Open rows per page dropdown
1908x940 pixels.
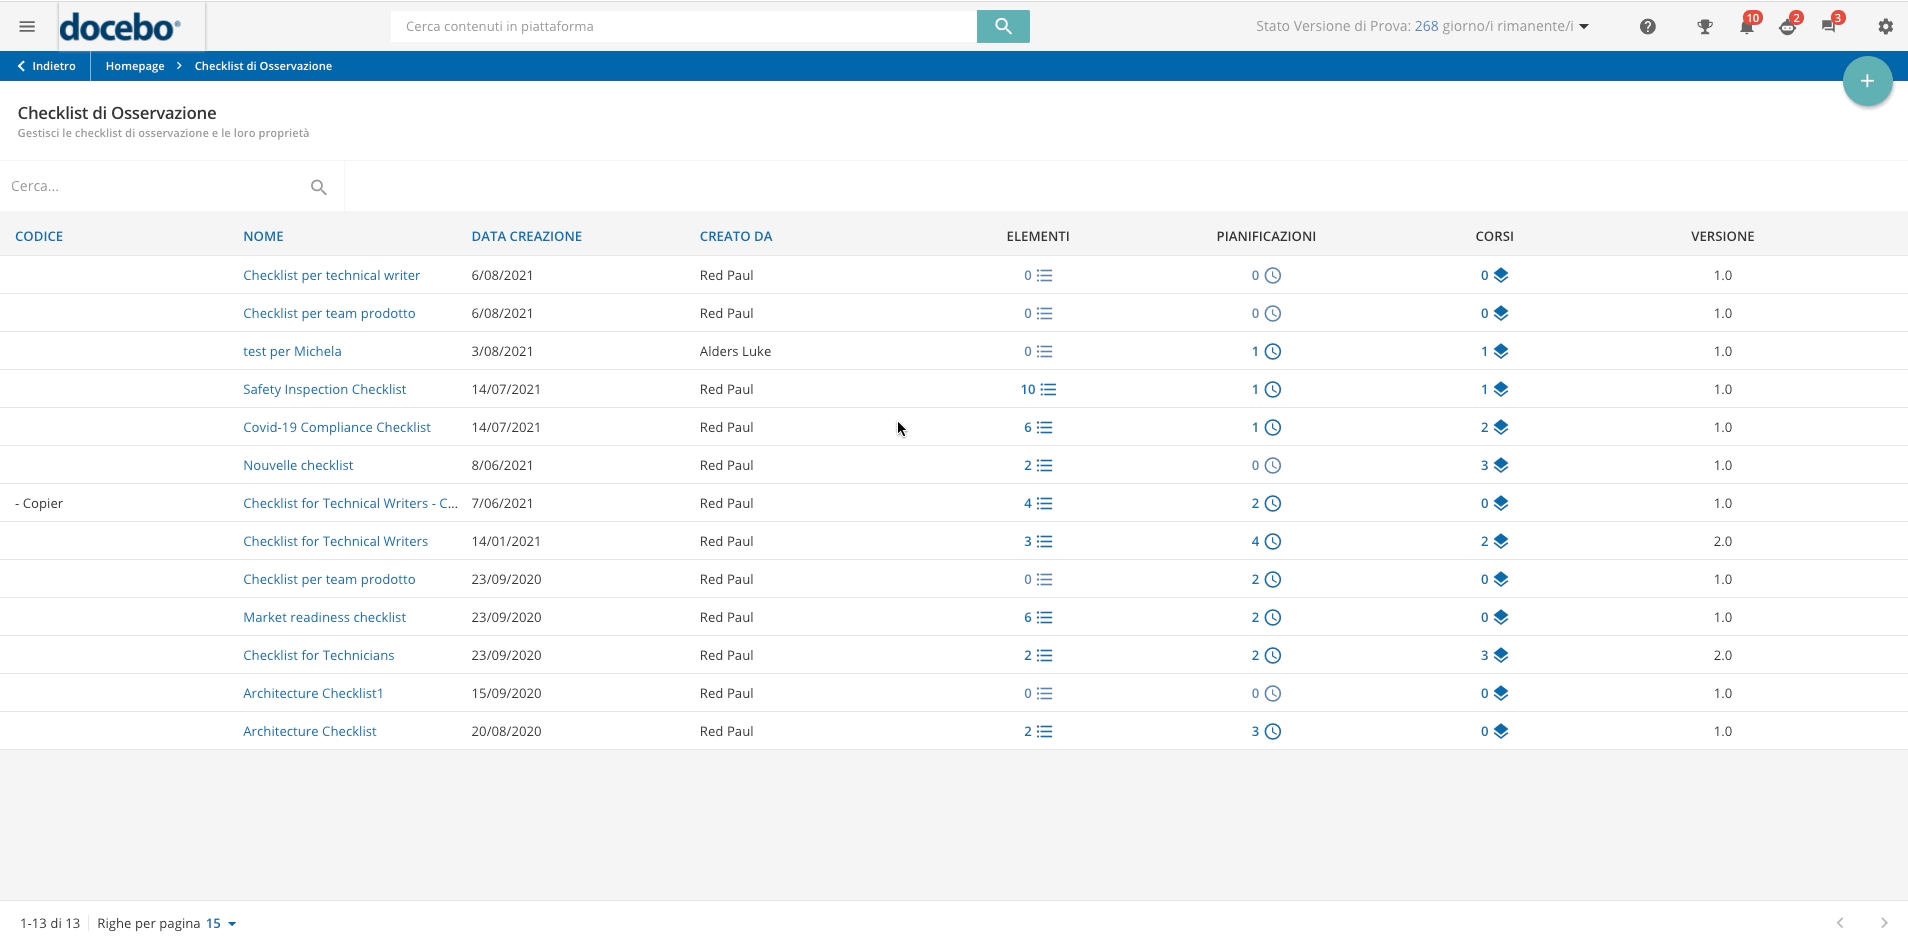[x=222, y=923]
